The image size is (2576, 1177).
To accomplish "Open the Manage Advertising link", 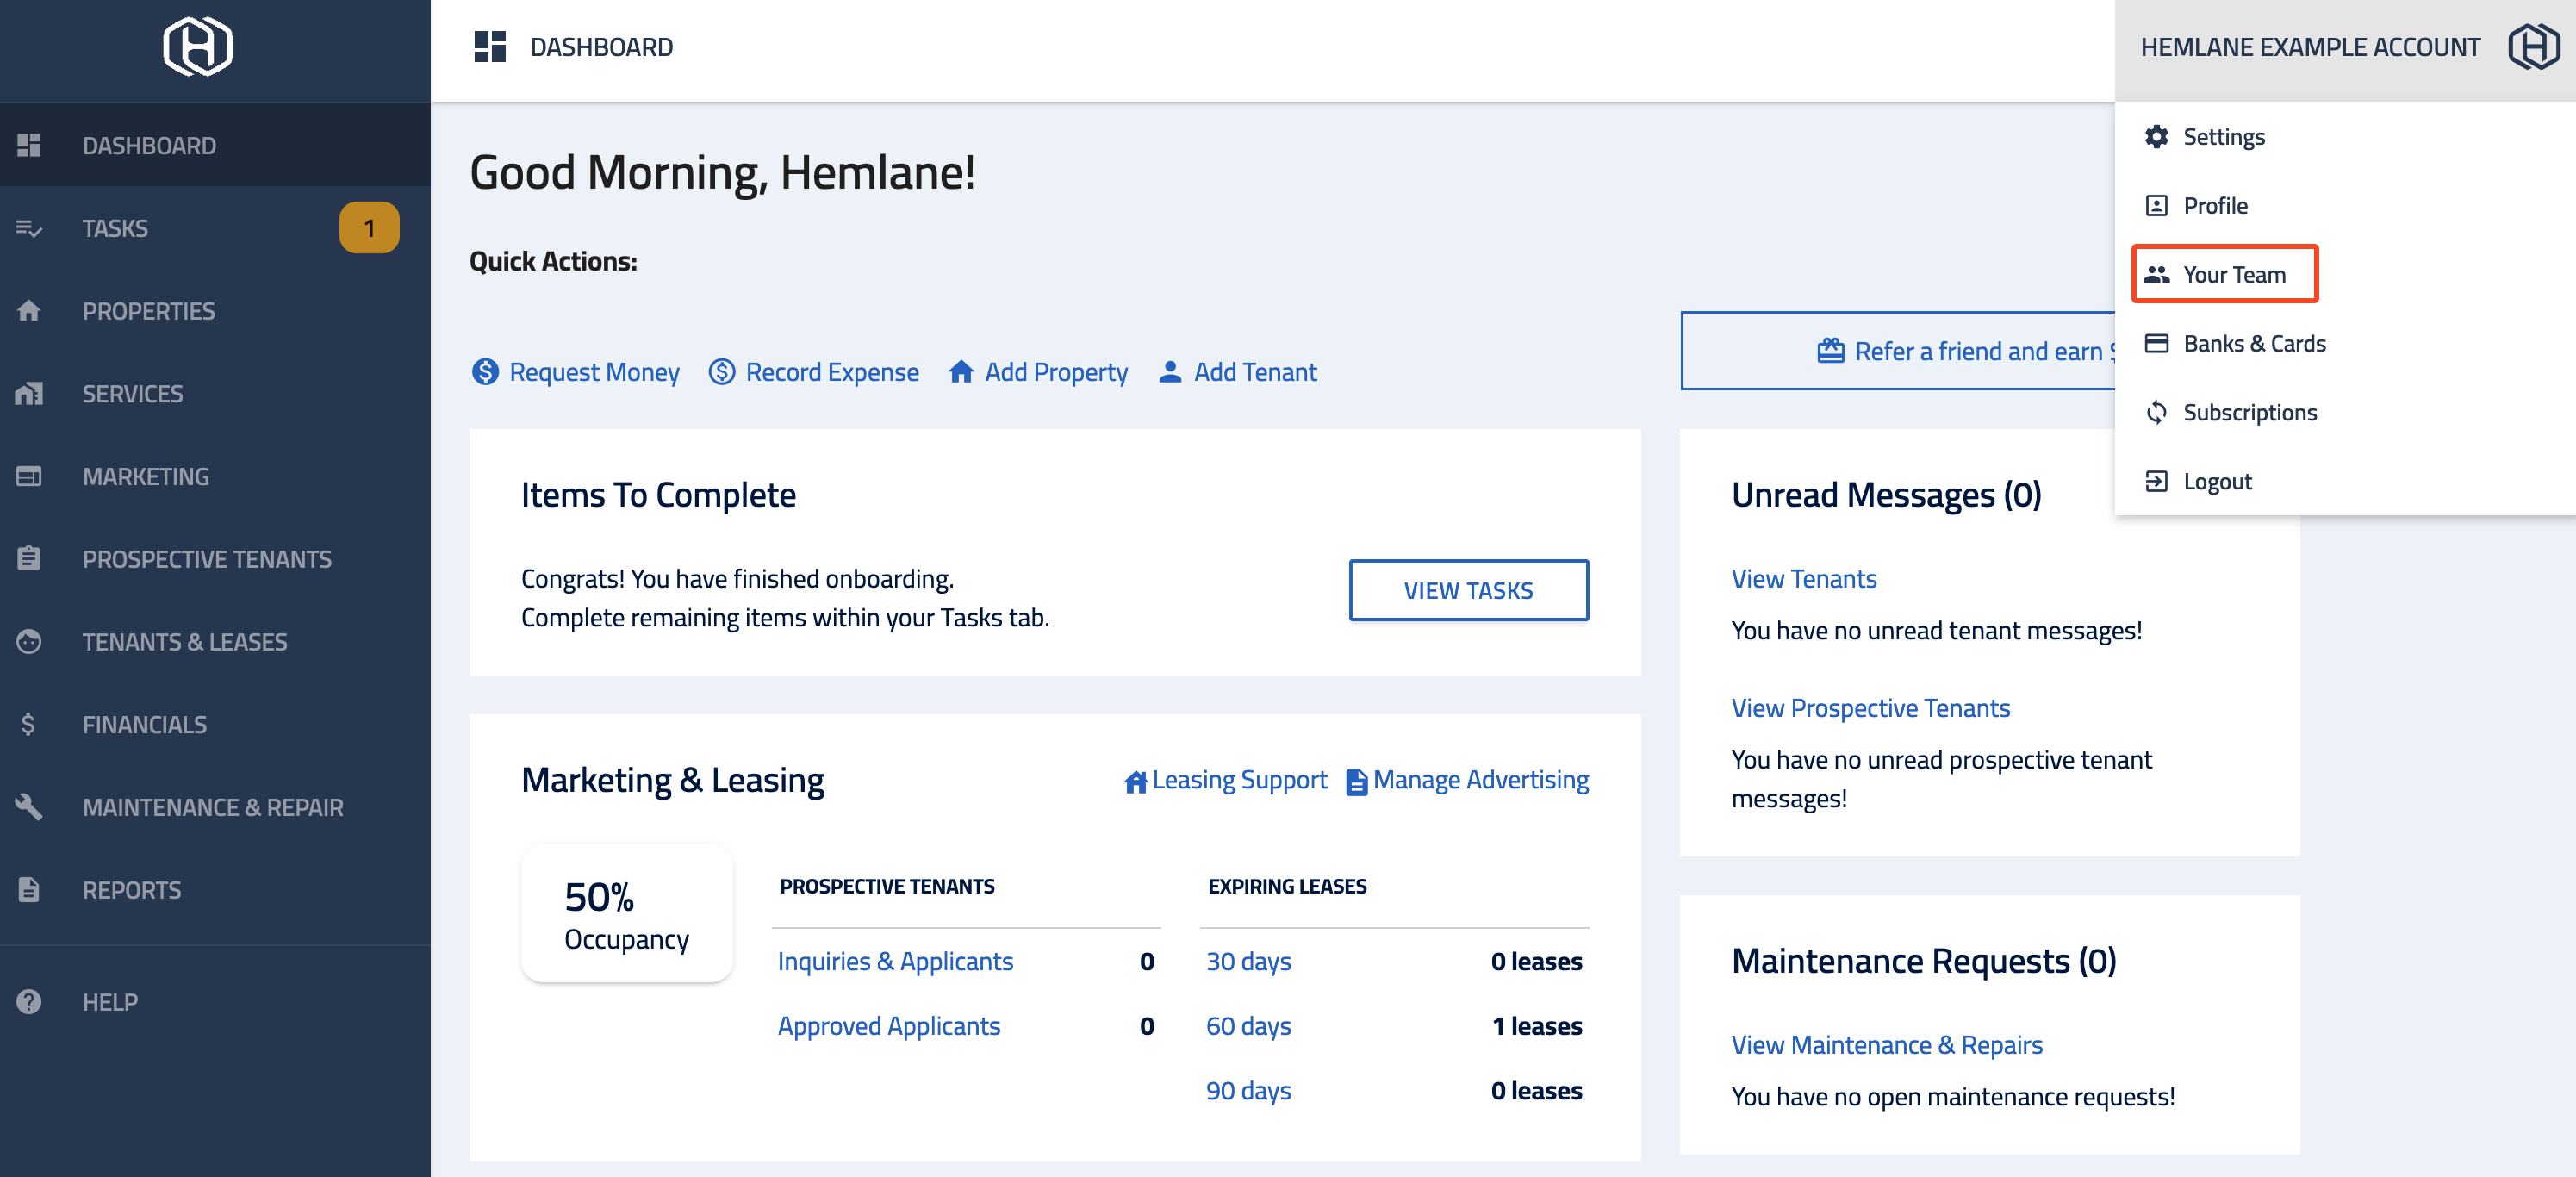I will pos(1468,781).
